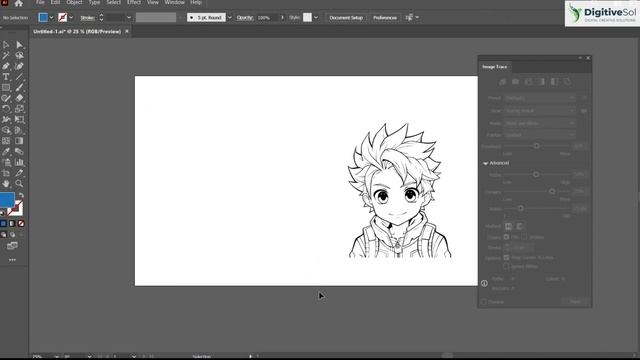Viewport: 640px width, 360px height.
Task: Open fill color dropdown in control bar
Action: [x=51, y=18]
